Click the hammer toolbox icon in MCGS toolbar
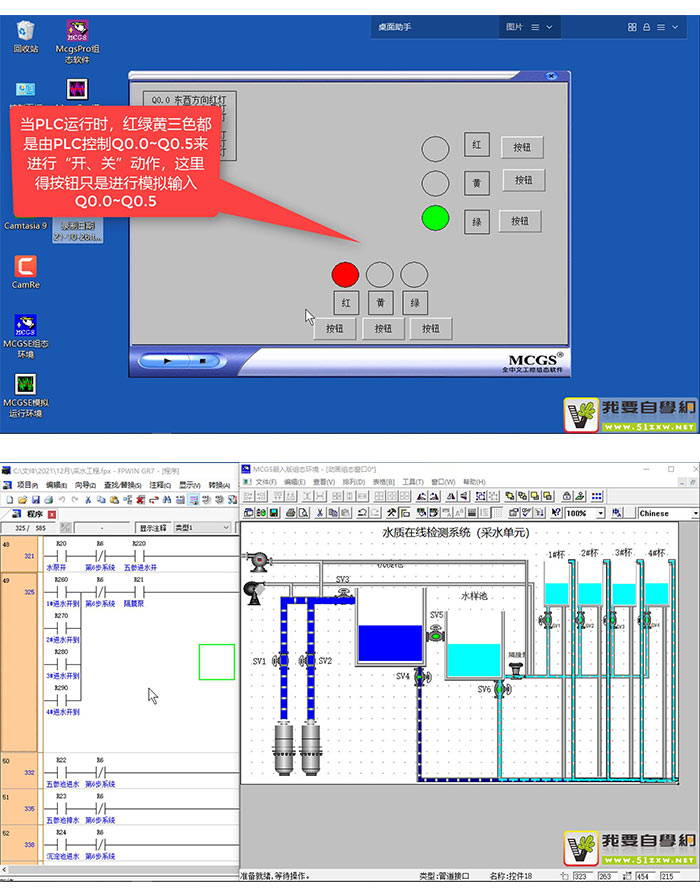Screen dimensions: 700x890 click(x=392, y=513)
